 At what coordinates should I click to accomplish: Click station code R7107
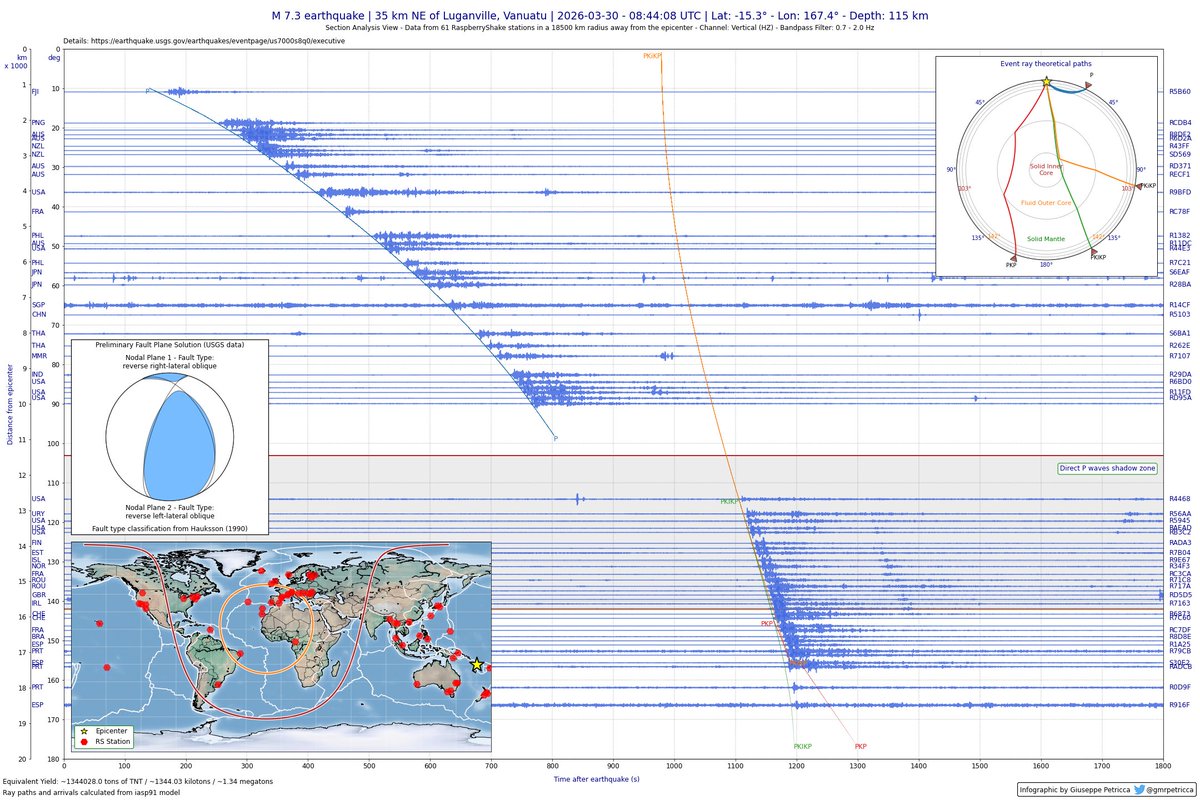[1180, 355]
